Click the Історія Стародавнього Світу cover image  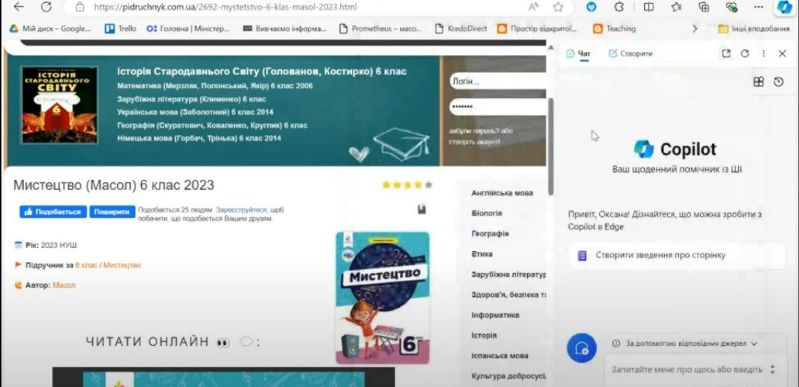click(59, 105)
